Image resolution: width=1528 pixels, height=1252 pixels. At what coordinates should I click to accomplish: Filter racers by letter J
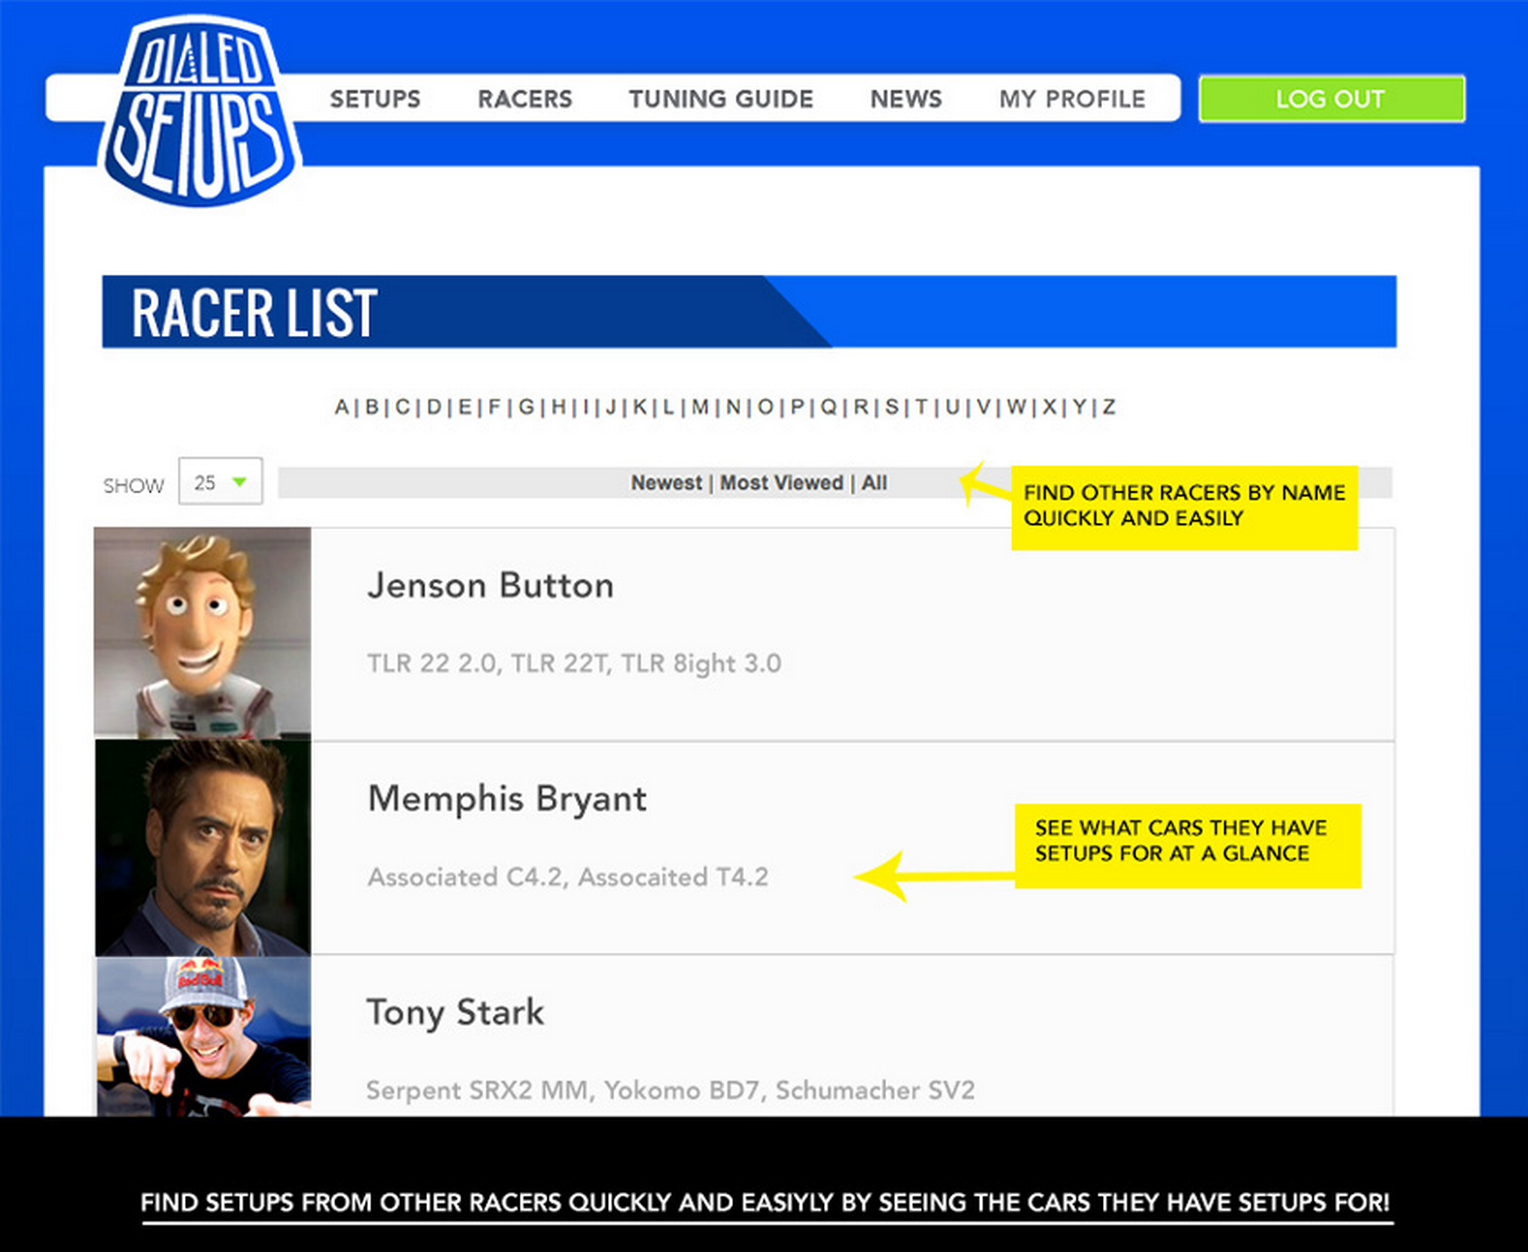(x=611, y=407)
